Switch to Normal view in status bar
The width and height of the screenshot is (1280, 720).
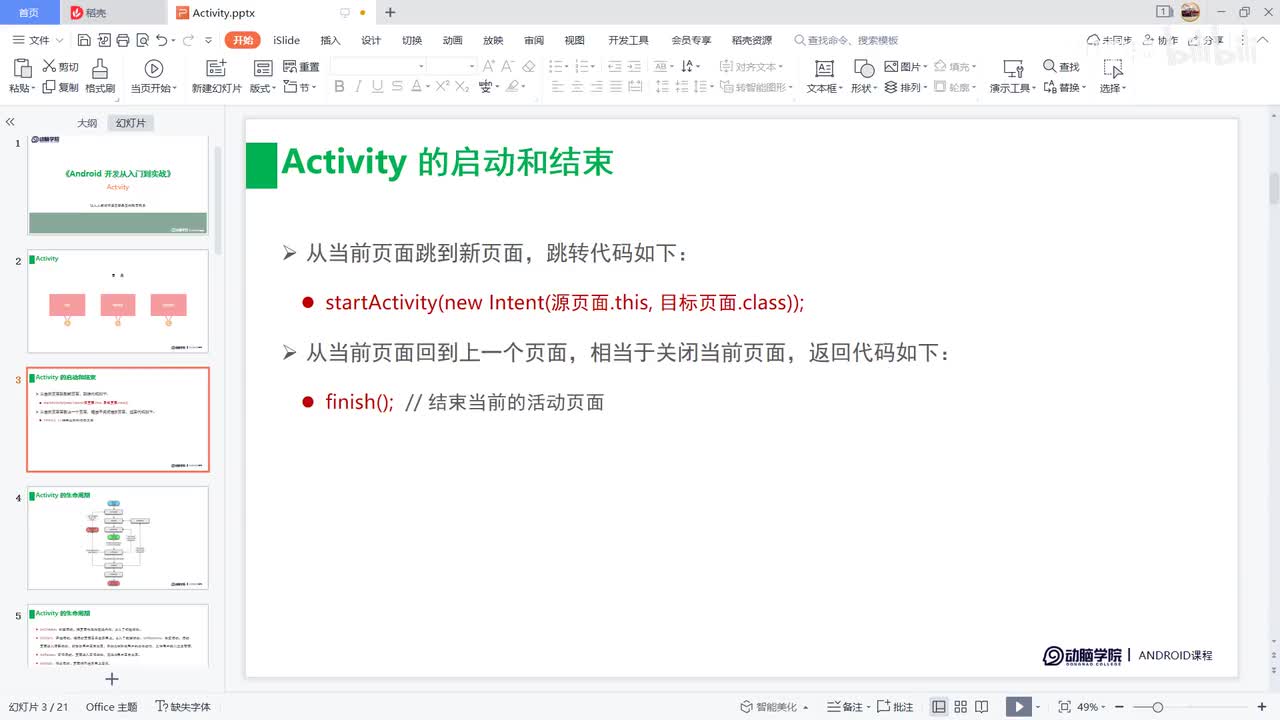(939, 707)
